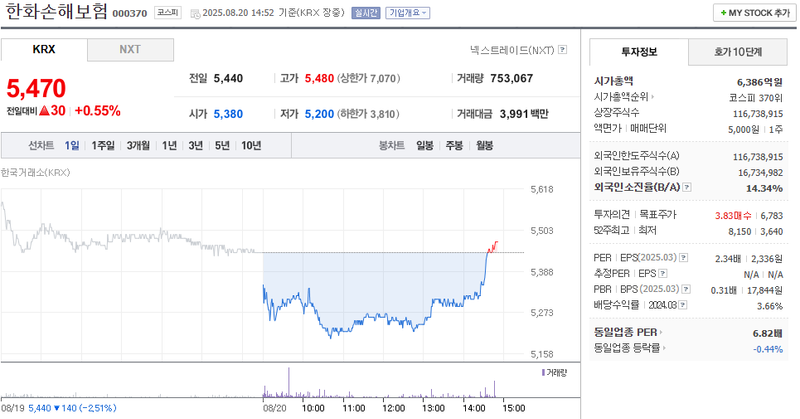
Task: Expand 시가총액순위 arrow link
Action: 623,97
